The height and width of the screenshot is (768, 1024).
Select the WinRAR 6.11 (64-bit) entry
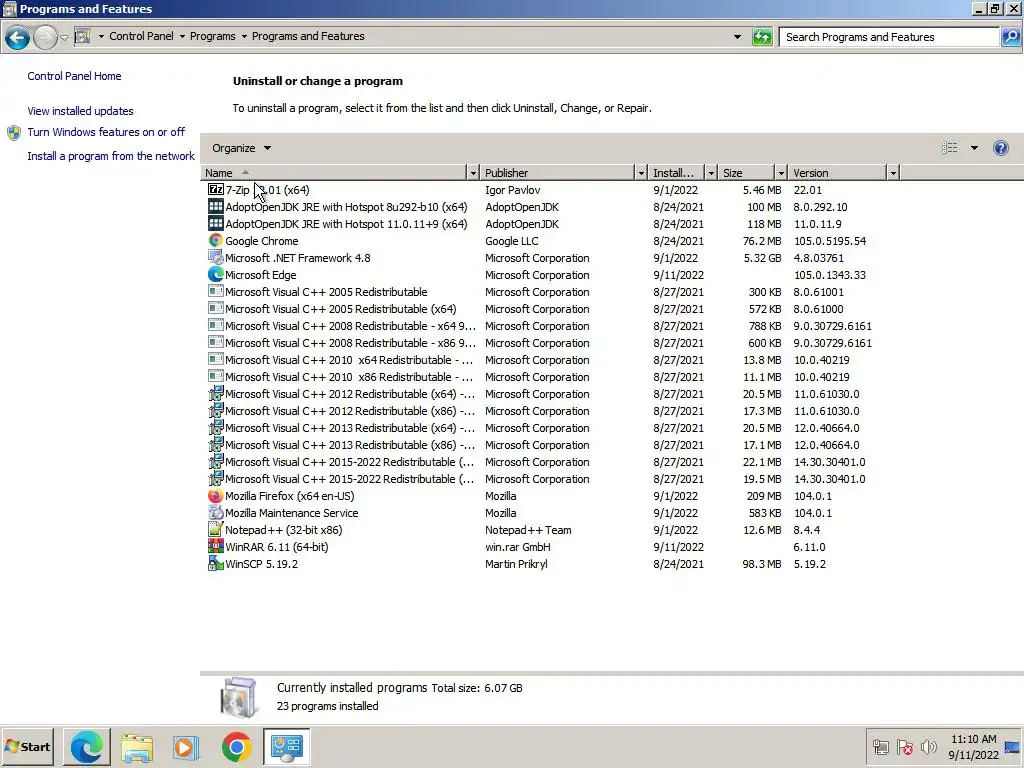276,547
